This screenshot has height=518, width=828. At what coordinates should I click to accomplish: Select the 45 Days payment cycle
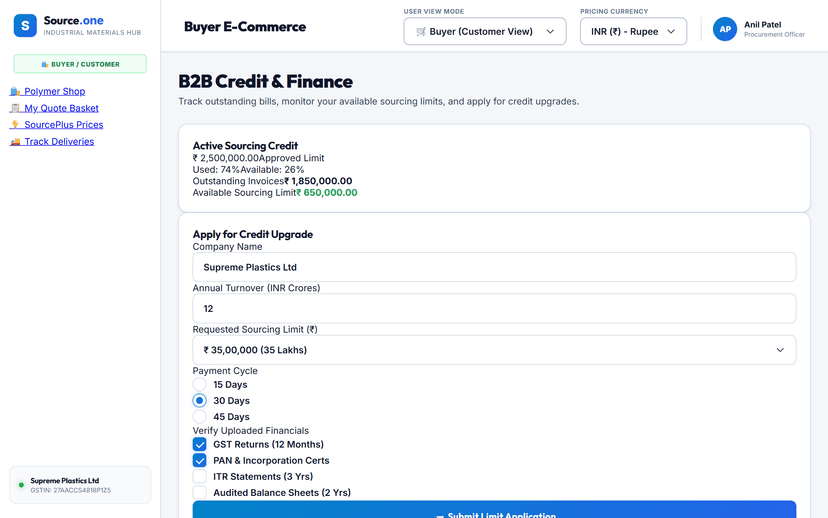[x=200, y=417]
